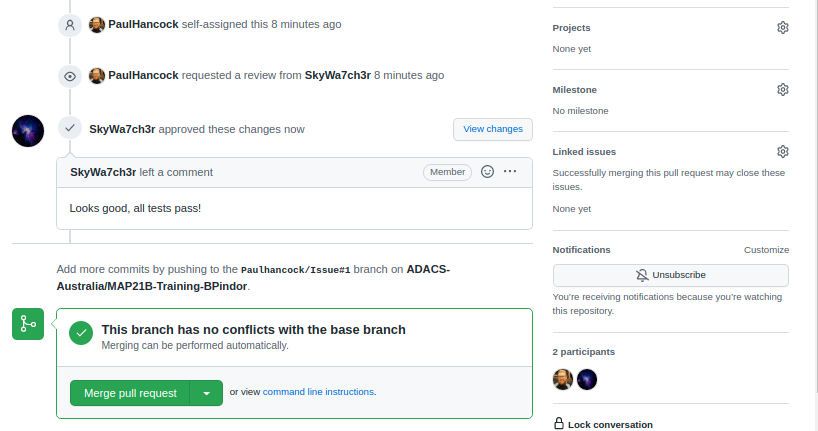Click the View changes button
The height and width of the screenshot is (431, 818).
493,129
